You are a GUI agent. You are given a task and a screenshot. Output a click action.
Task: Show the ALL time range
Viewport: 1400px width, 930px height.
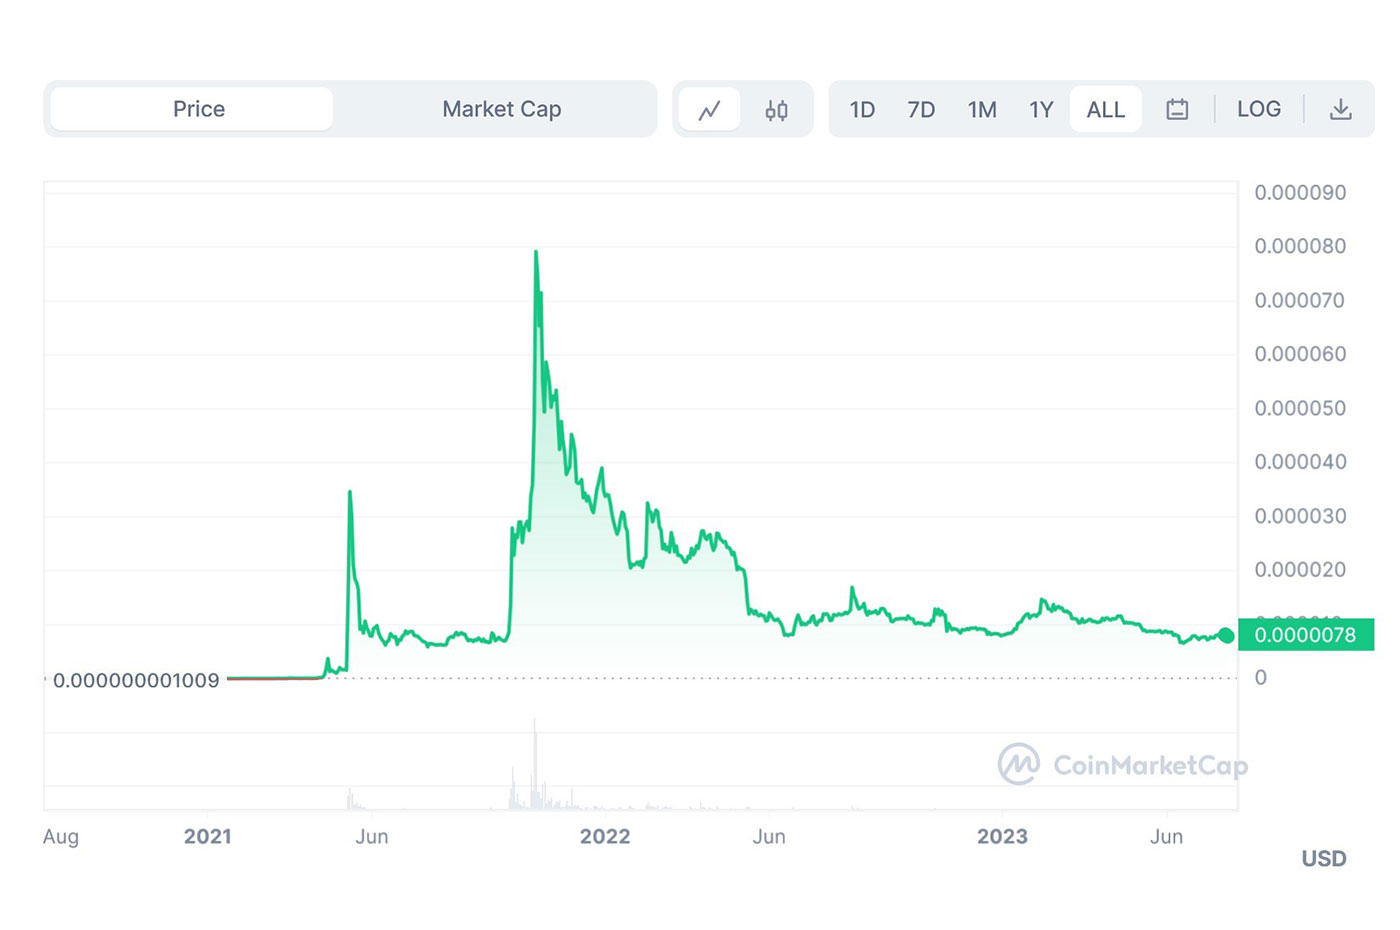pyautogui.click(x=1106, y=110)
